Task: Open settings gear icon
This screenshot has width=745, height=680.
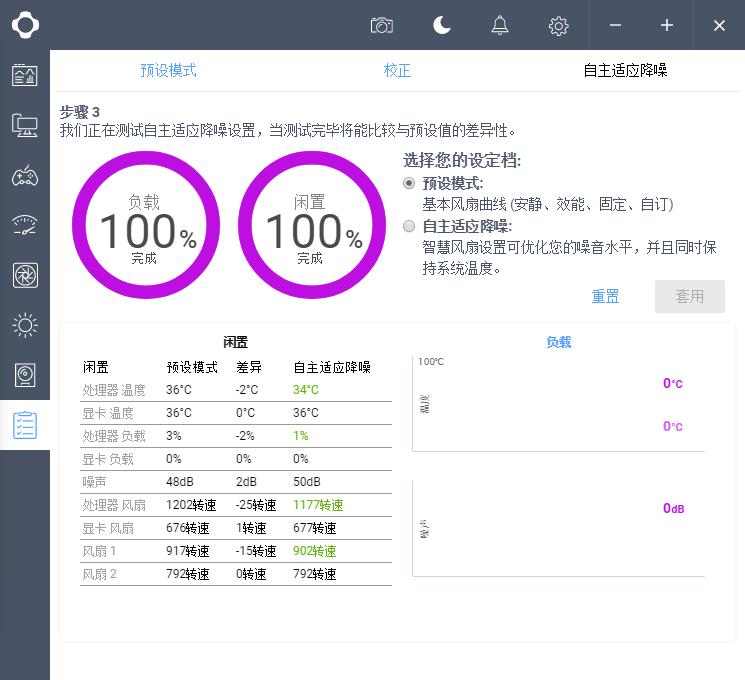Action: click(558, 26)
